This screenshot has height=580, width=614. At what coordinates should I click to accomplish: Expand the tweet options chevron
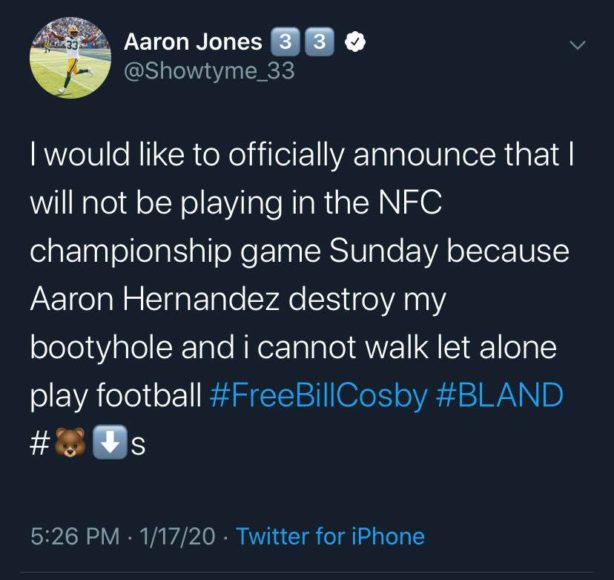pyautogui.click(x=577, y=45)
